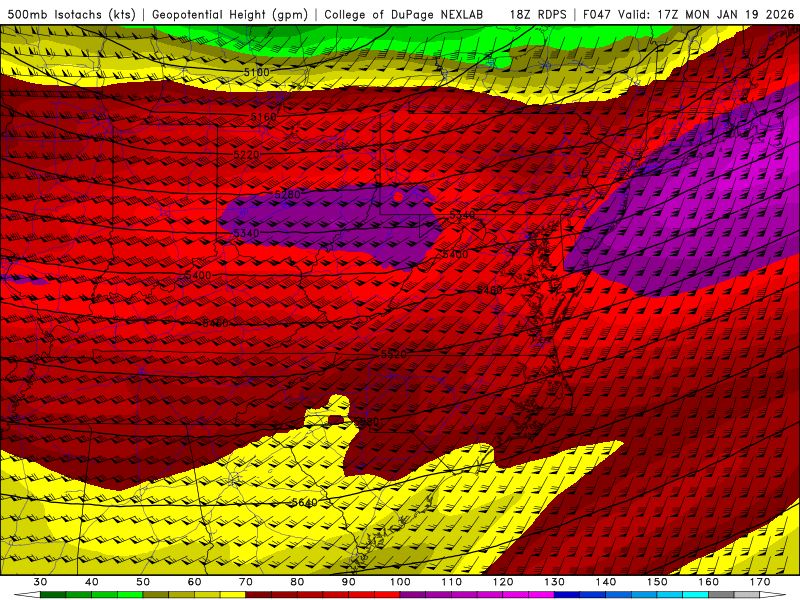The image size is (800, 600).
Task: Select the dark purple 100-105 kt swatch
Action: coord(413,595)
